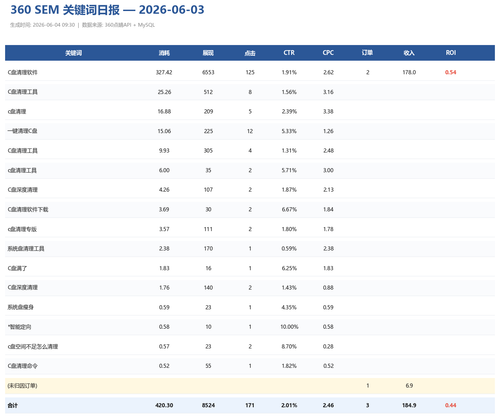Click the report title 360 SEM 关键词日报
The width and height of the screenshot is (500, 420).
[65, 10]
